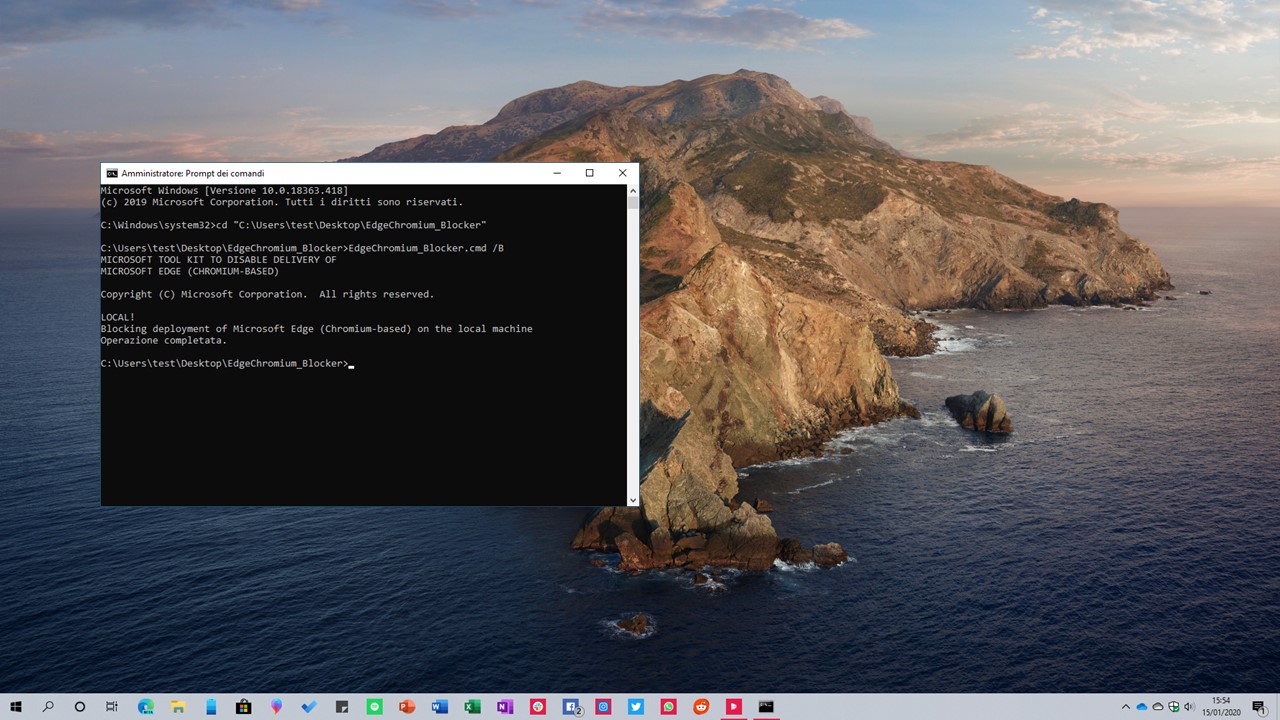Click 'Copyright (C) Microsoft Corporation' line

tap(268, 294)
